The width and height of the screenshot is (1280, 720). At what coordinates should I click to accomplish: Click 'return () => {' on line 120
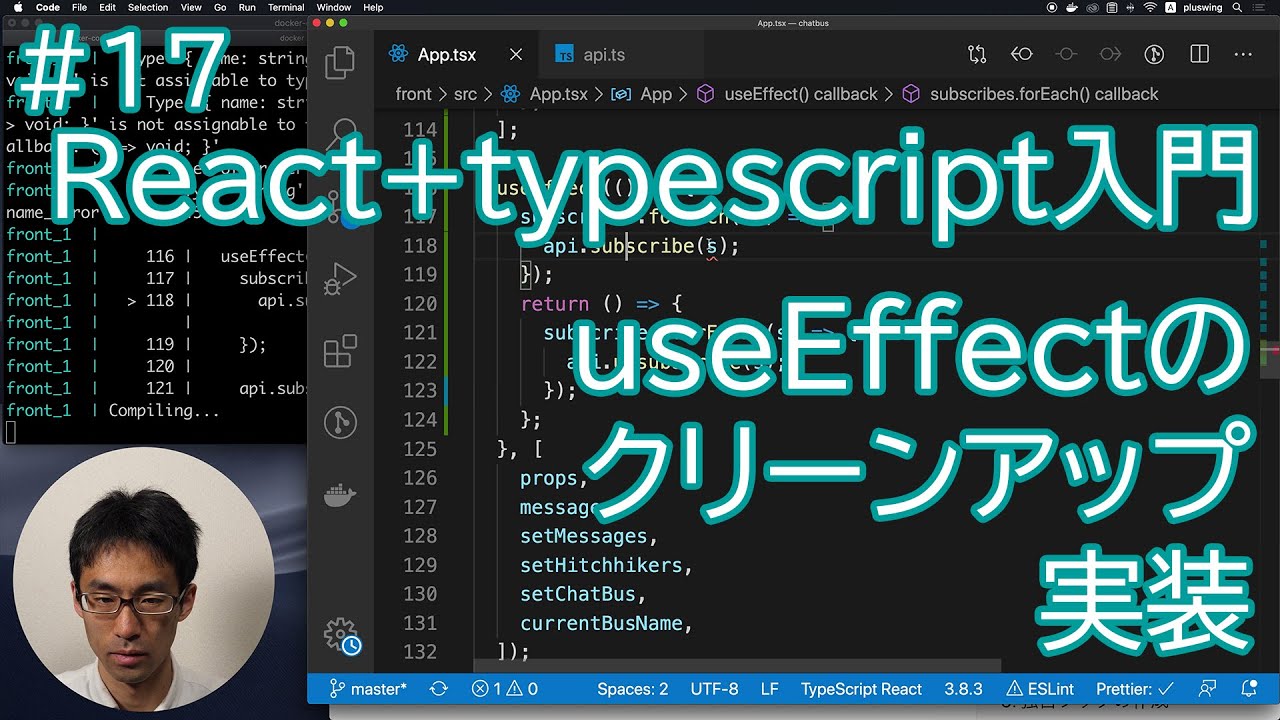[x=601, y=303]
